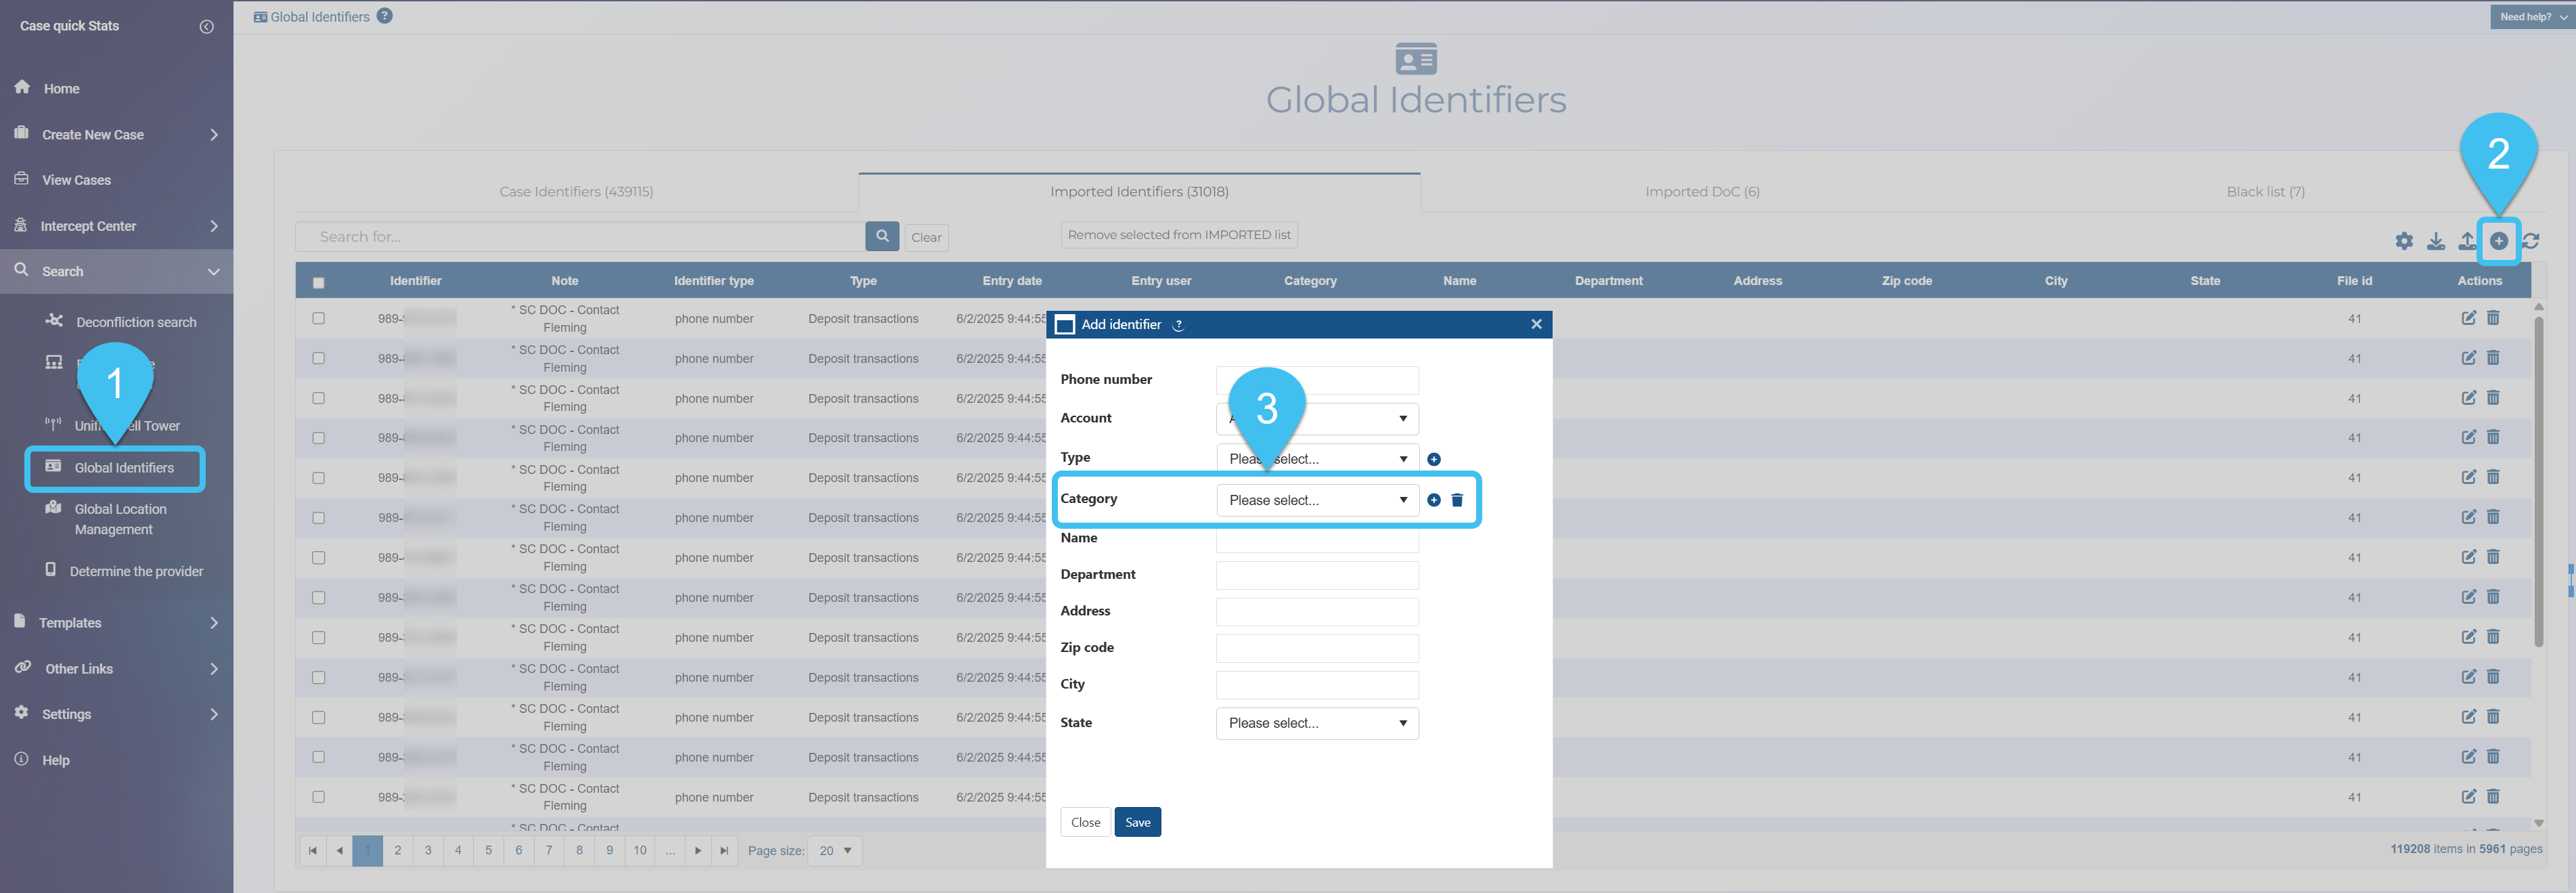Check the first row checkbox
This screenshot has height=893, width=2576.
tap(319, 319)
